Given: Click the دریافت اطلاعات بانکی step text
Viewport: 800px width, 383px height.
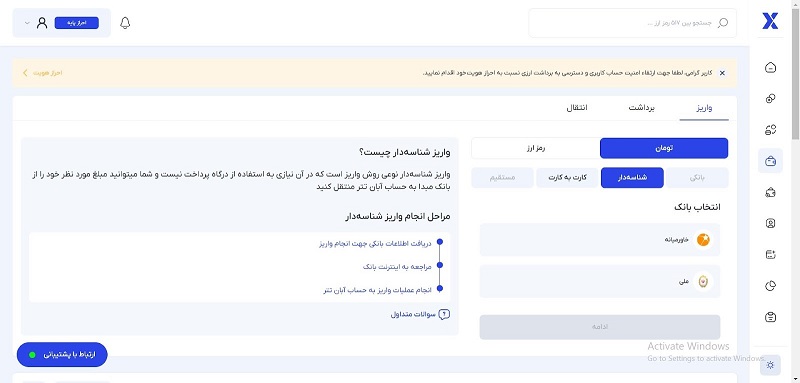Looking at the screenshot, I should [x=375, y=243].
